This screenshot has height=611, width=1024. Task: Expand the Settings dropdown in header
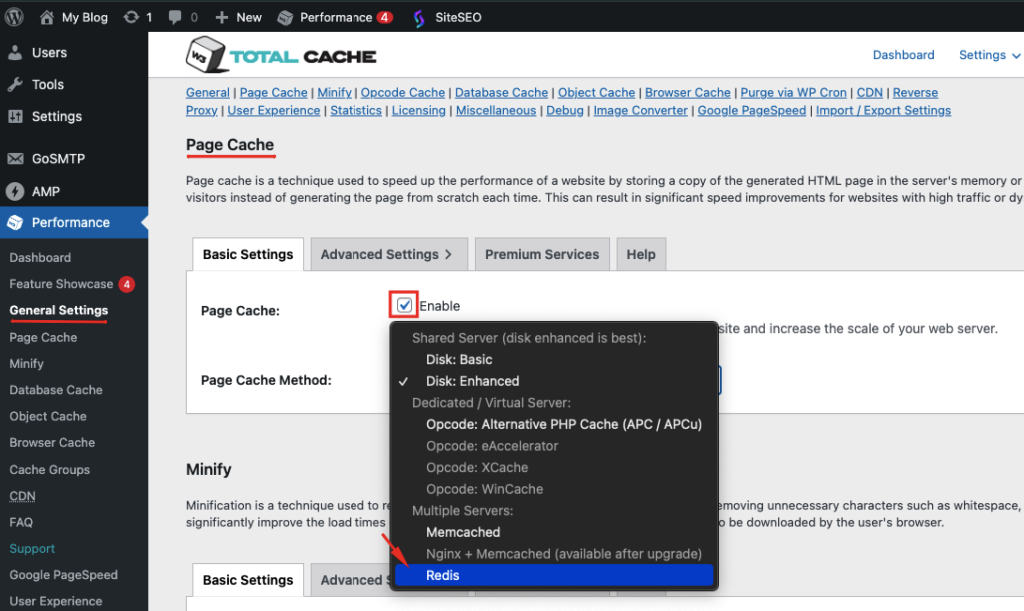(x=989, y=55)
